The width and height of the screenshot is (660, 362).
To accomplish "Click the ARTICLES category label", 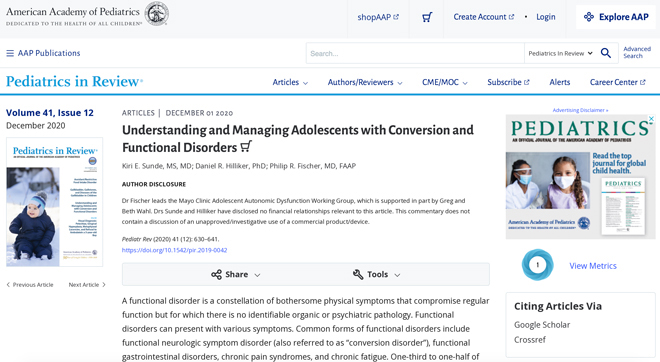I will [x=138, y=113].
